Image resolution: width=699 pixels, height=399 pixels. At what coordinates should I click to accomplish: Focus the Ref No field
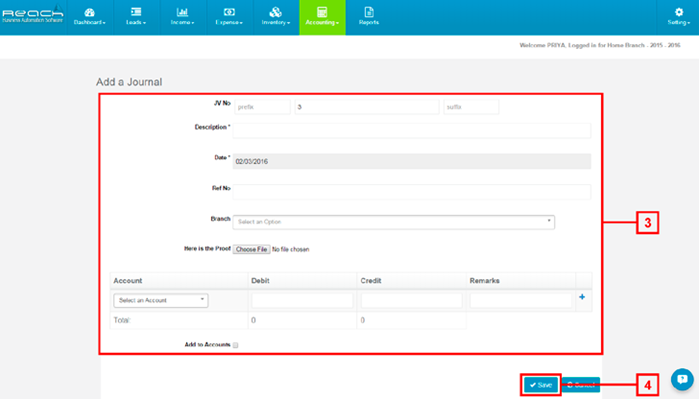412,192
